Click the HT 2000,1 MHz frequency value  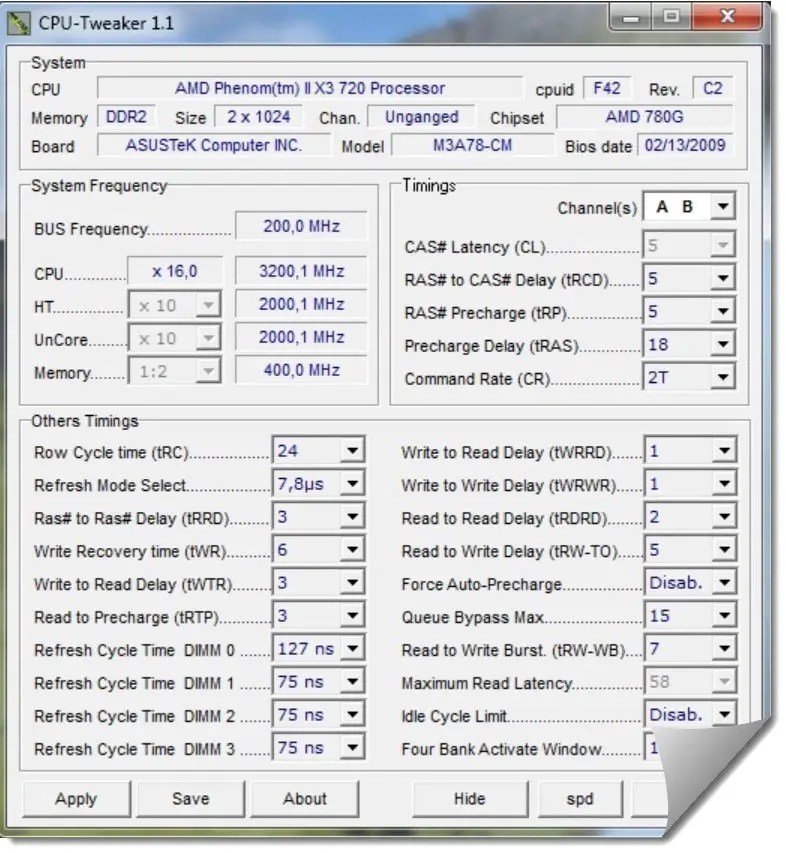point(301,304)
